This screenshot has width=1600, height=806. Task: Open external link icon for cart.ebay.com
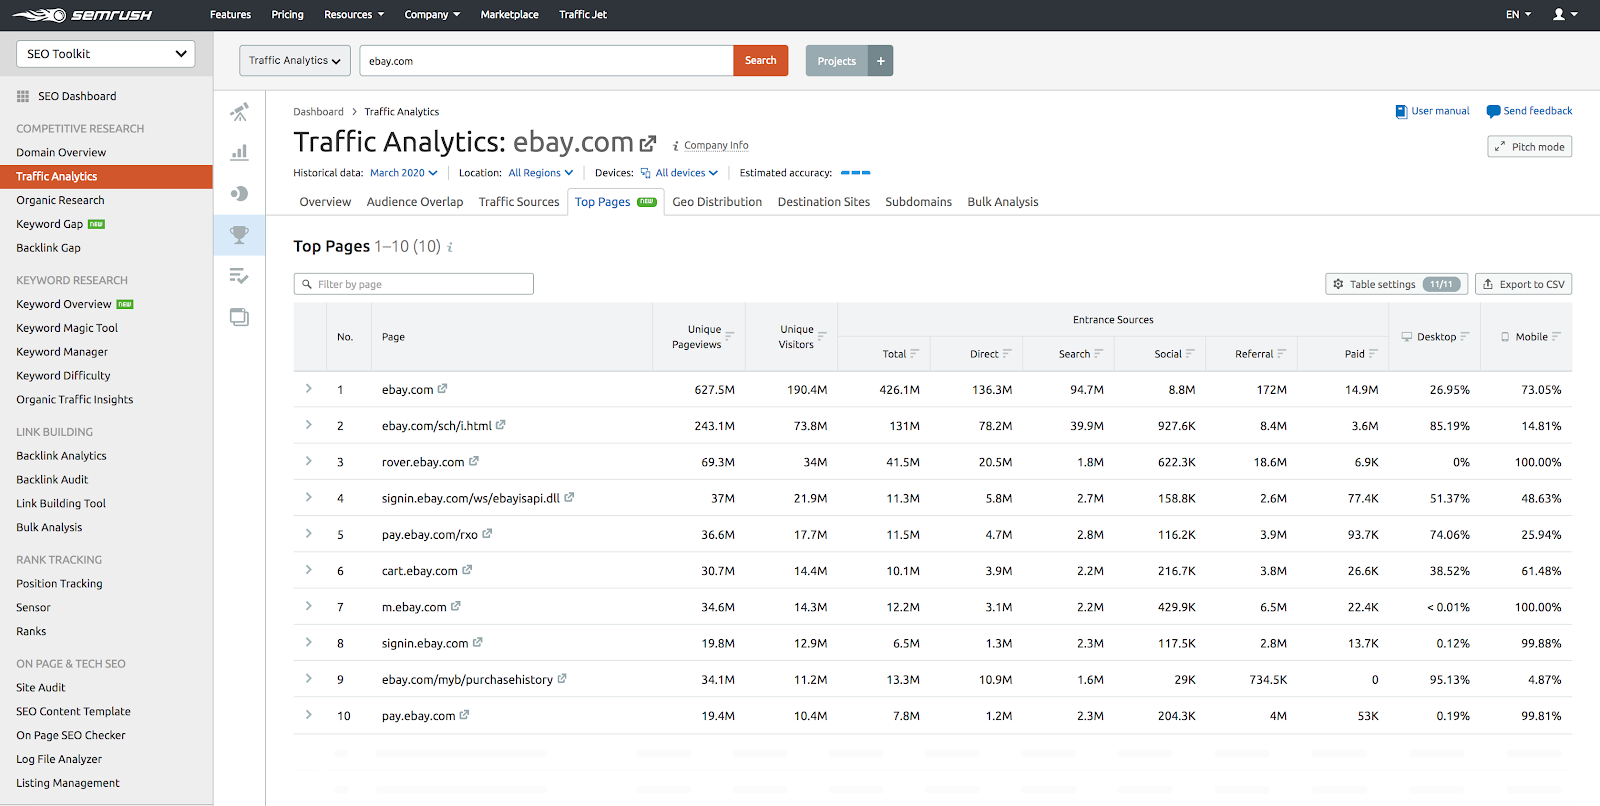coord(467,570)
